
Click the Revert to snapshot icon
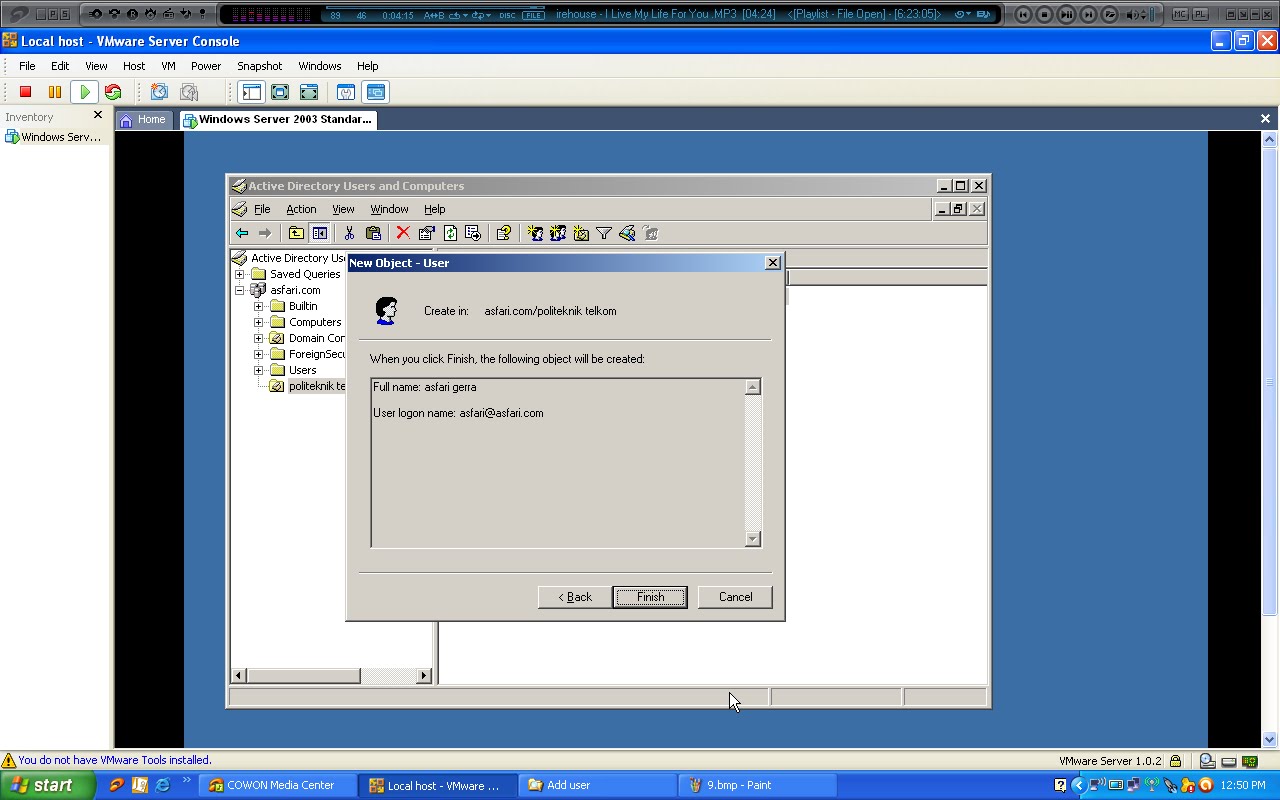click(x=189, y=92)
